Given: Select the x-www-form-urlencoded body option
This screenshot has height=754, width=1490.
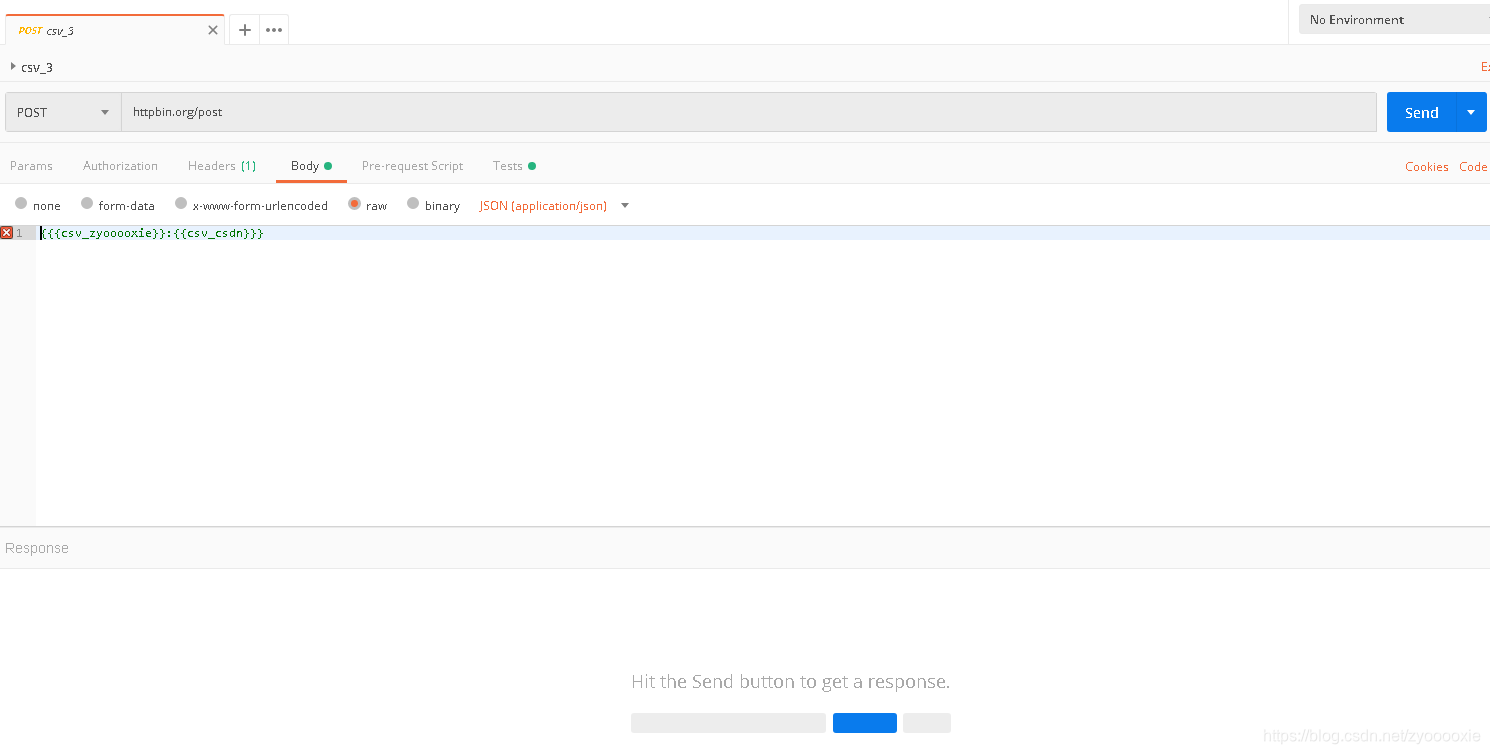Looking at the screenshot, I should coord(181,204).
